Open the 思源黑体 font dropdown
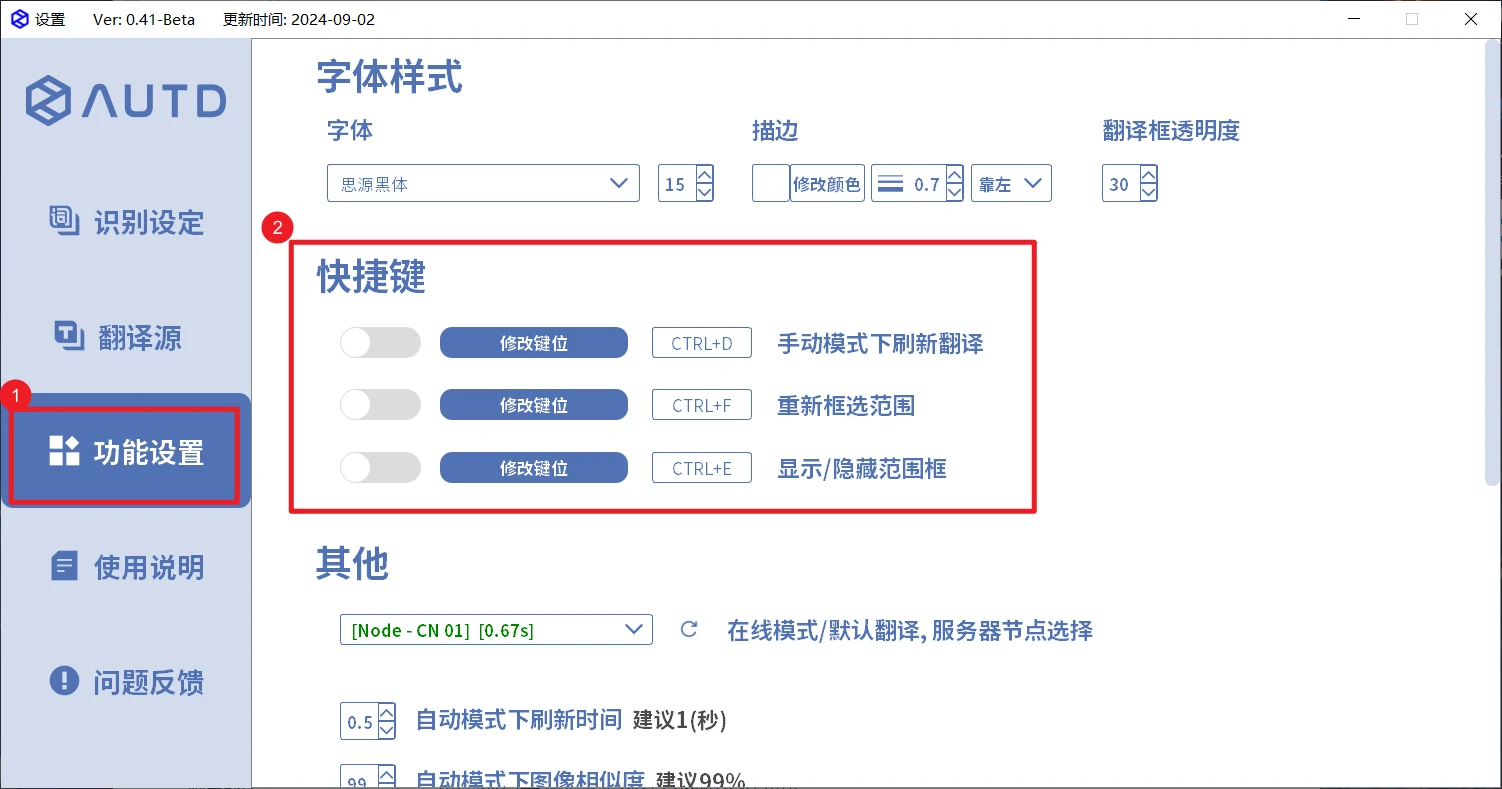The image size is (1502, 789). (x=483, y=184)
